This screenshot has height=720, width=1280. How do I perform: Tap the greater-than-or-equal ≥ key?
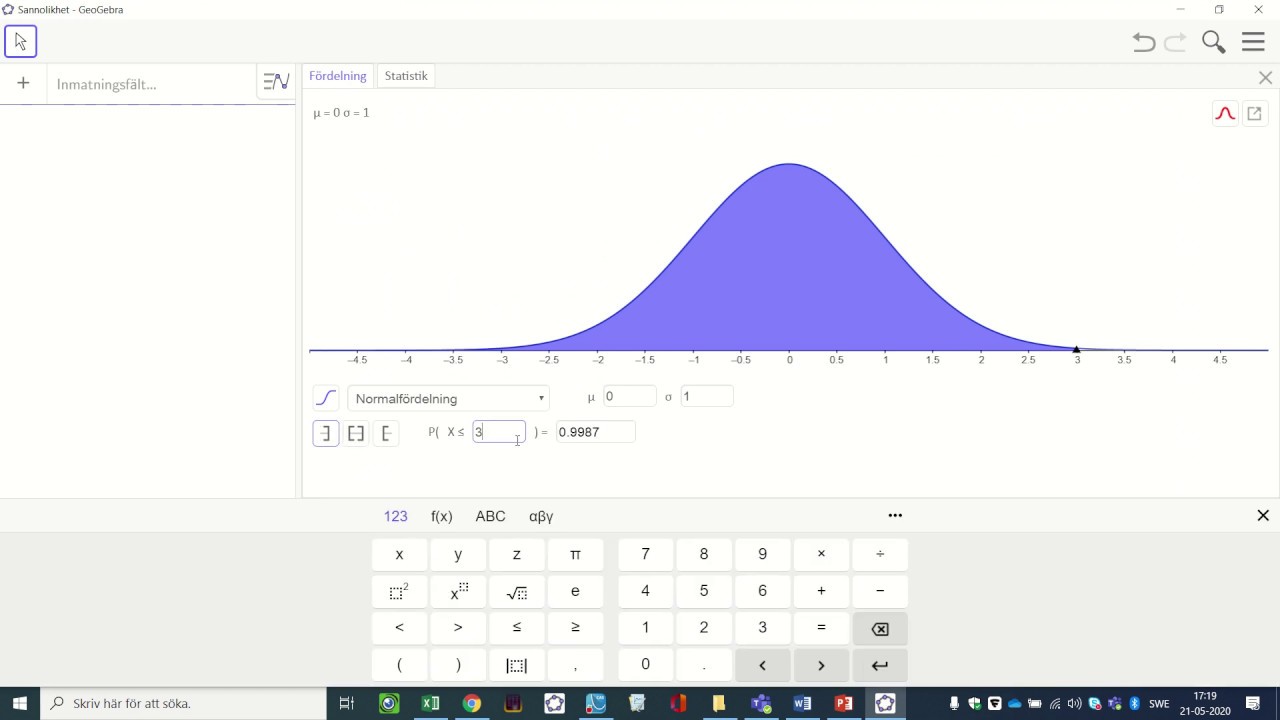(575, 628)
